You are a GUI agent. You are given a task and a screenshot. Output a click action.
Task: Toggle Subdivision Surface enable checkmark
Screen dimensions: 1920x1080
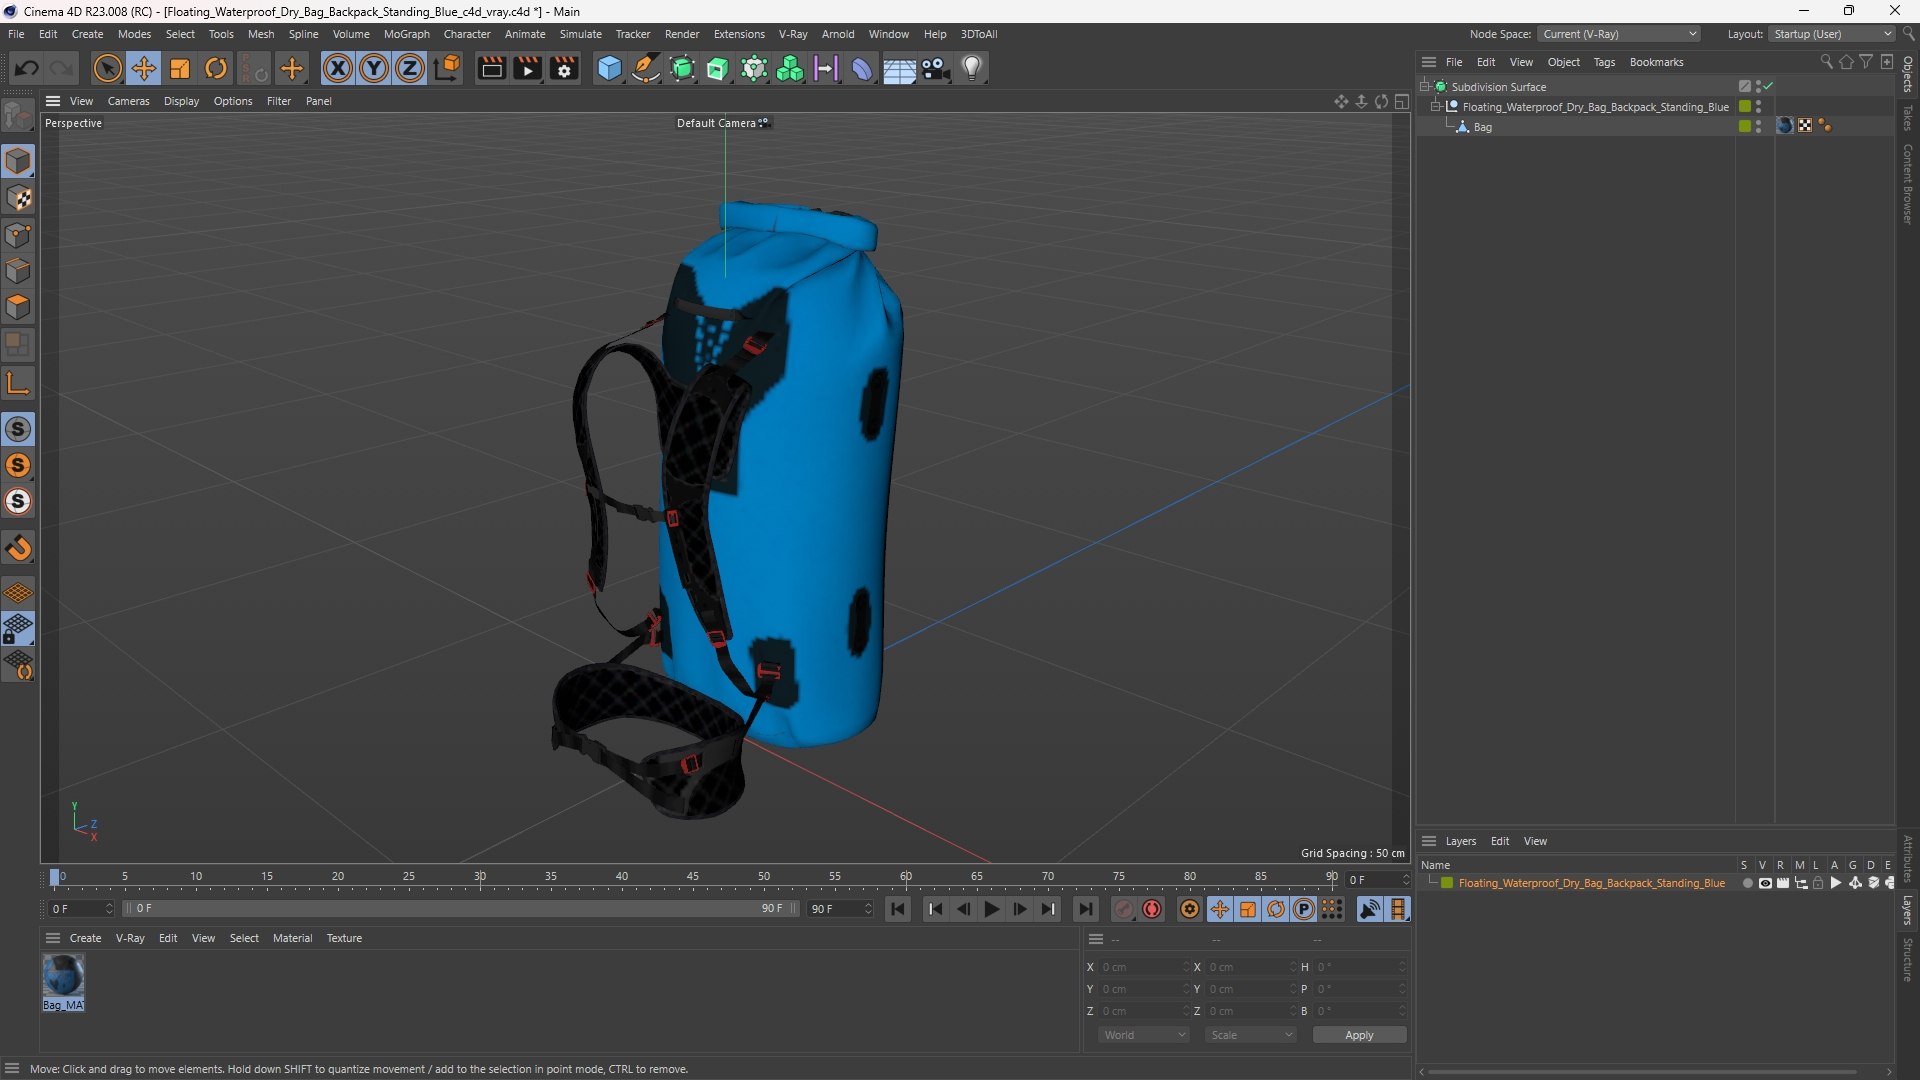pyautogui.click(x=1768, y=86)
